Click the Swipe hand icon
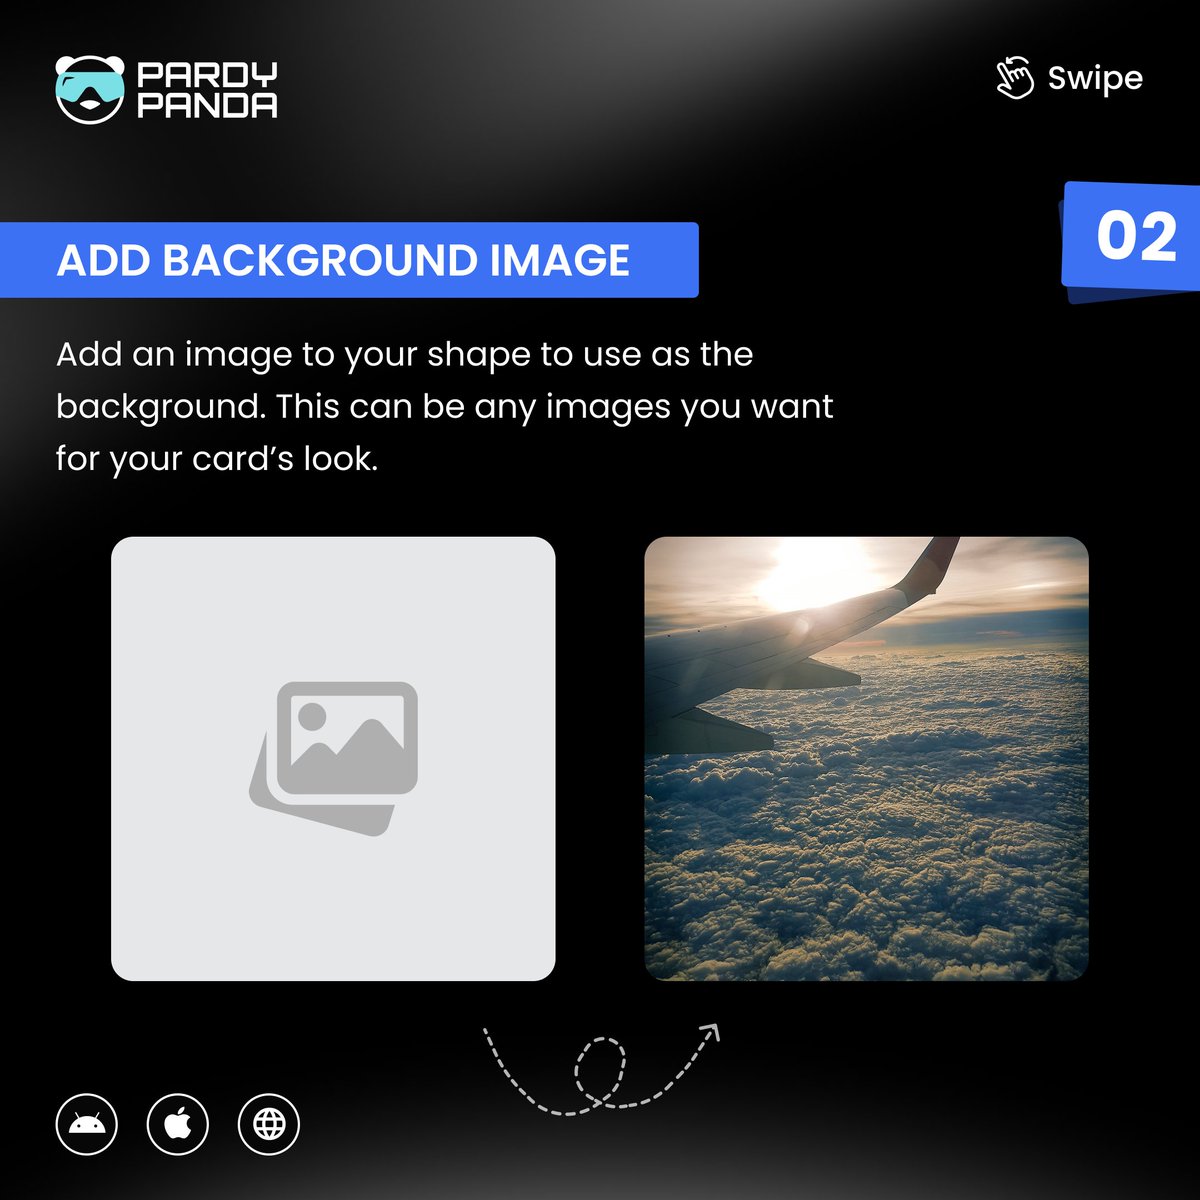1200x1200 pixels. [x=1015, y=78]
